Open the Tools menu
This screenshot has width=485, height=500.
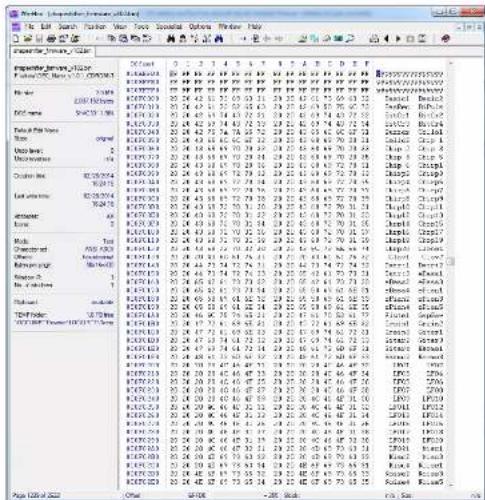click(141, 26)
